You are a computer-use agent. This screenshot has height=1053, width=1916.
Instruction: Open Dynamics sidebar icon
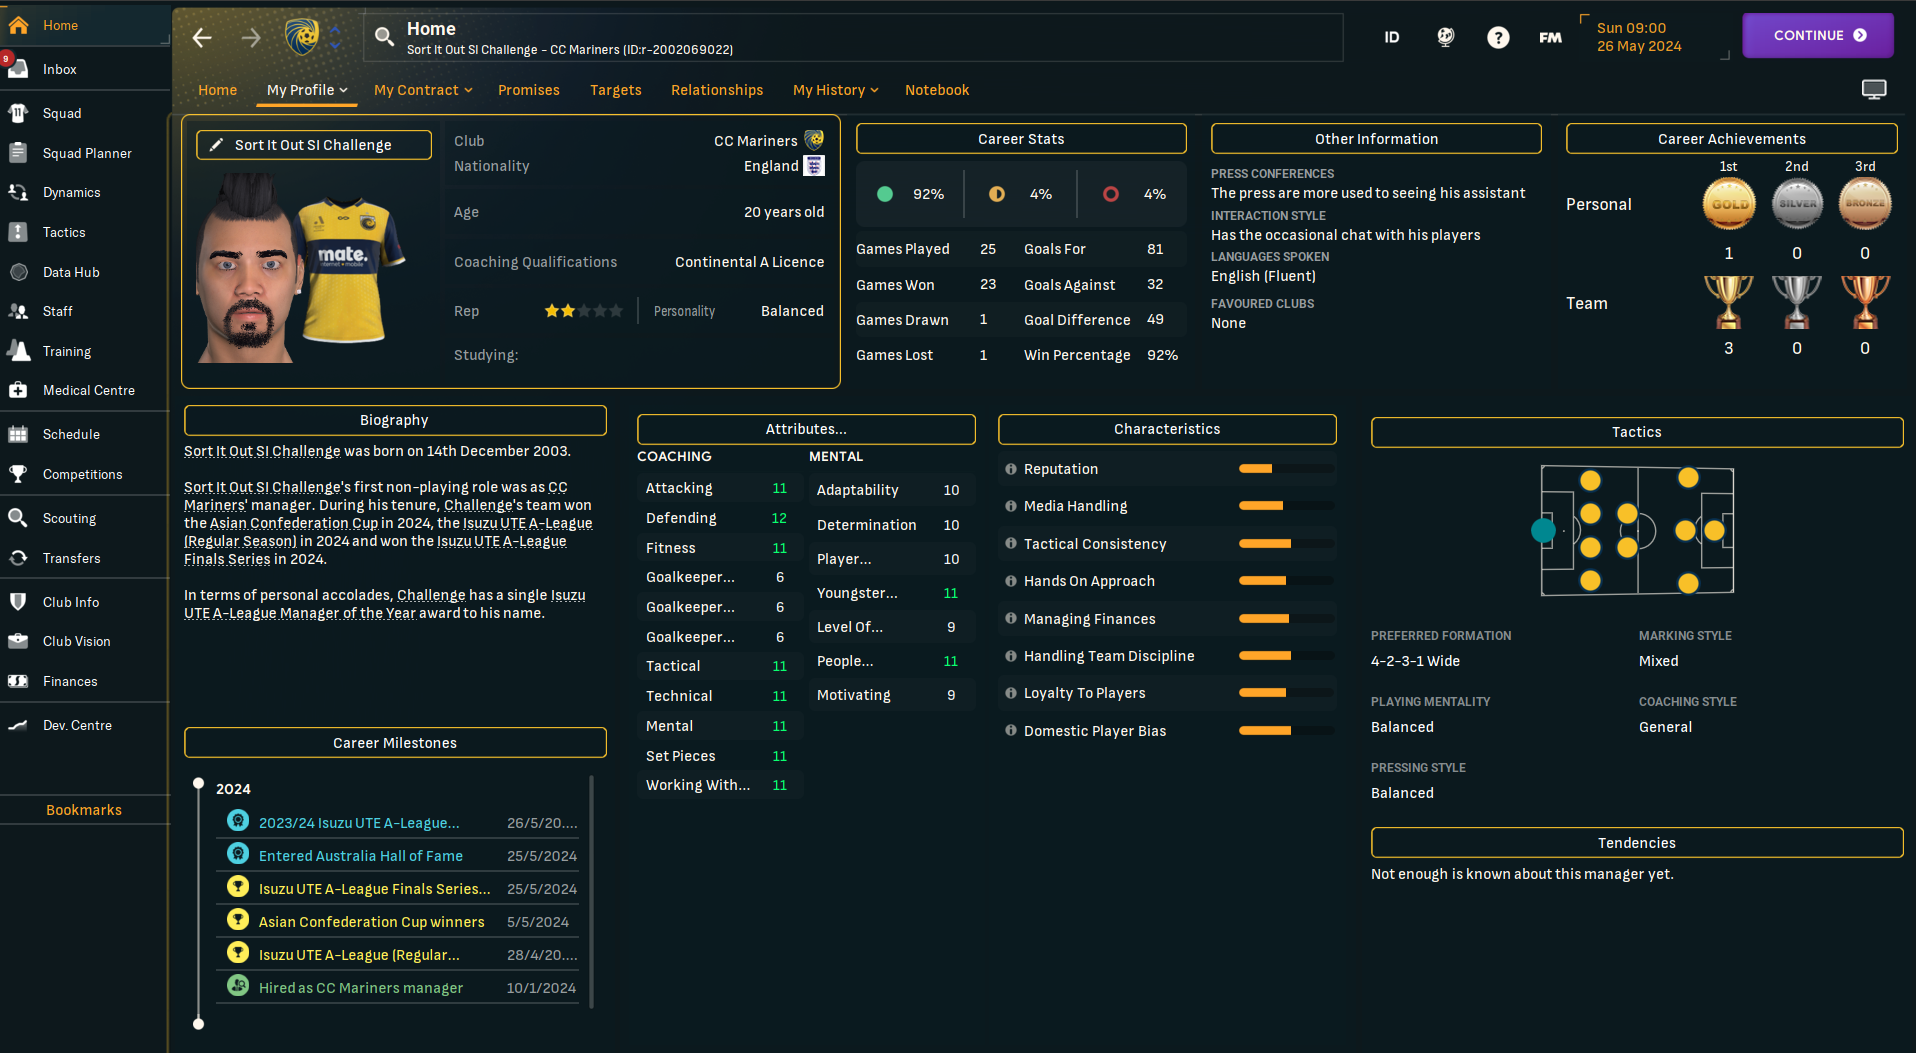tap(18, 192)
